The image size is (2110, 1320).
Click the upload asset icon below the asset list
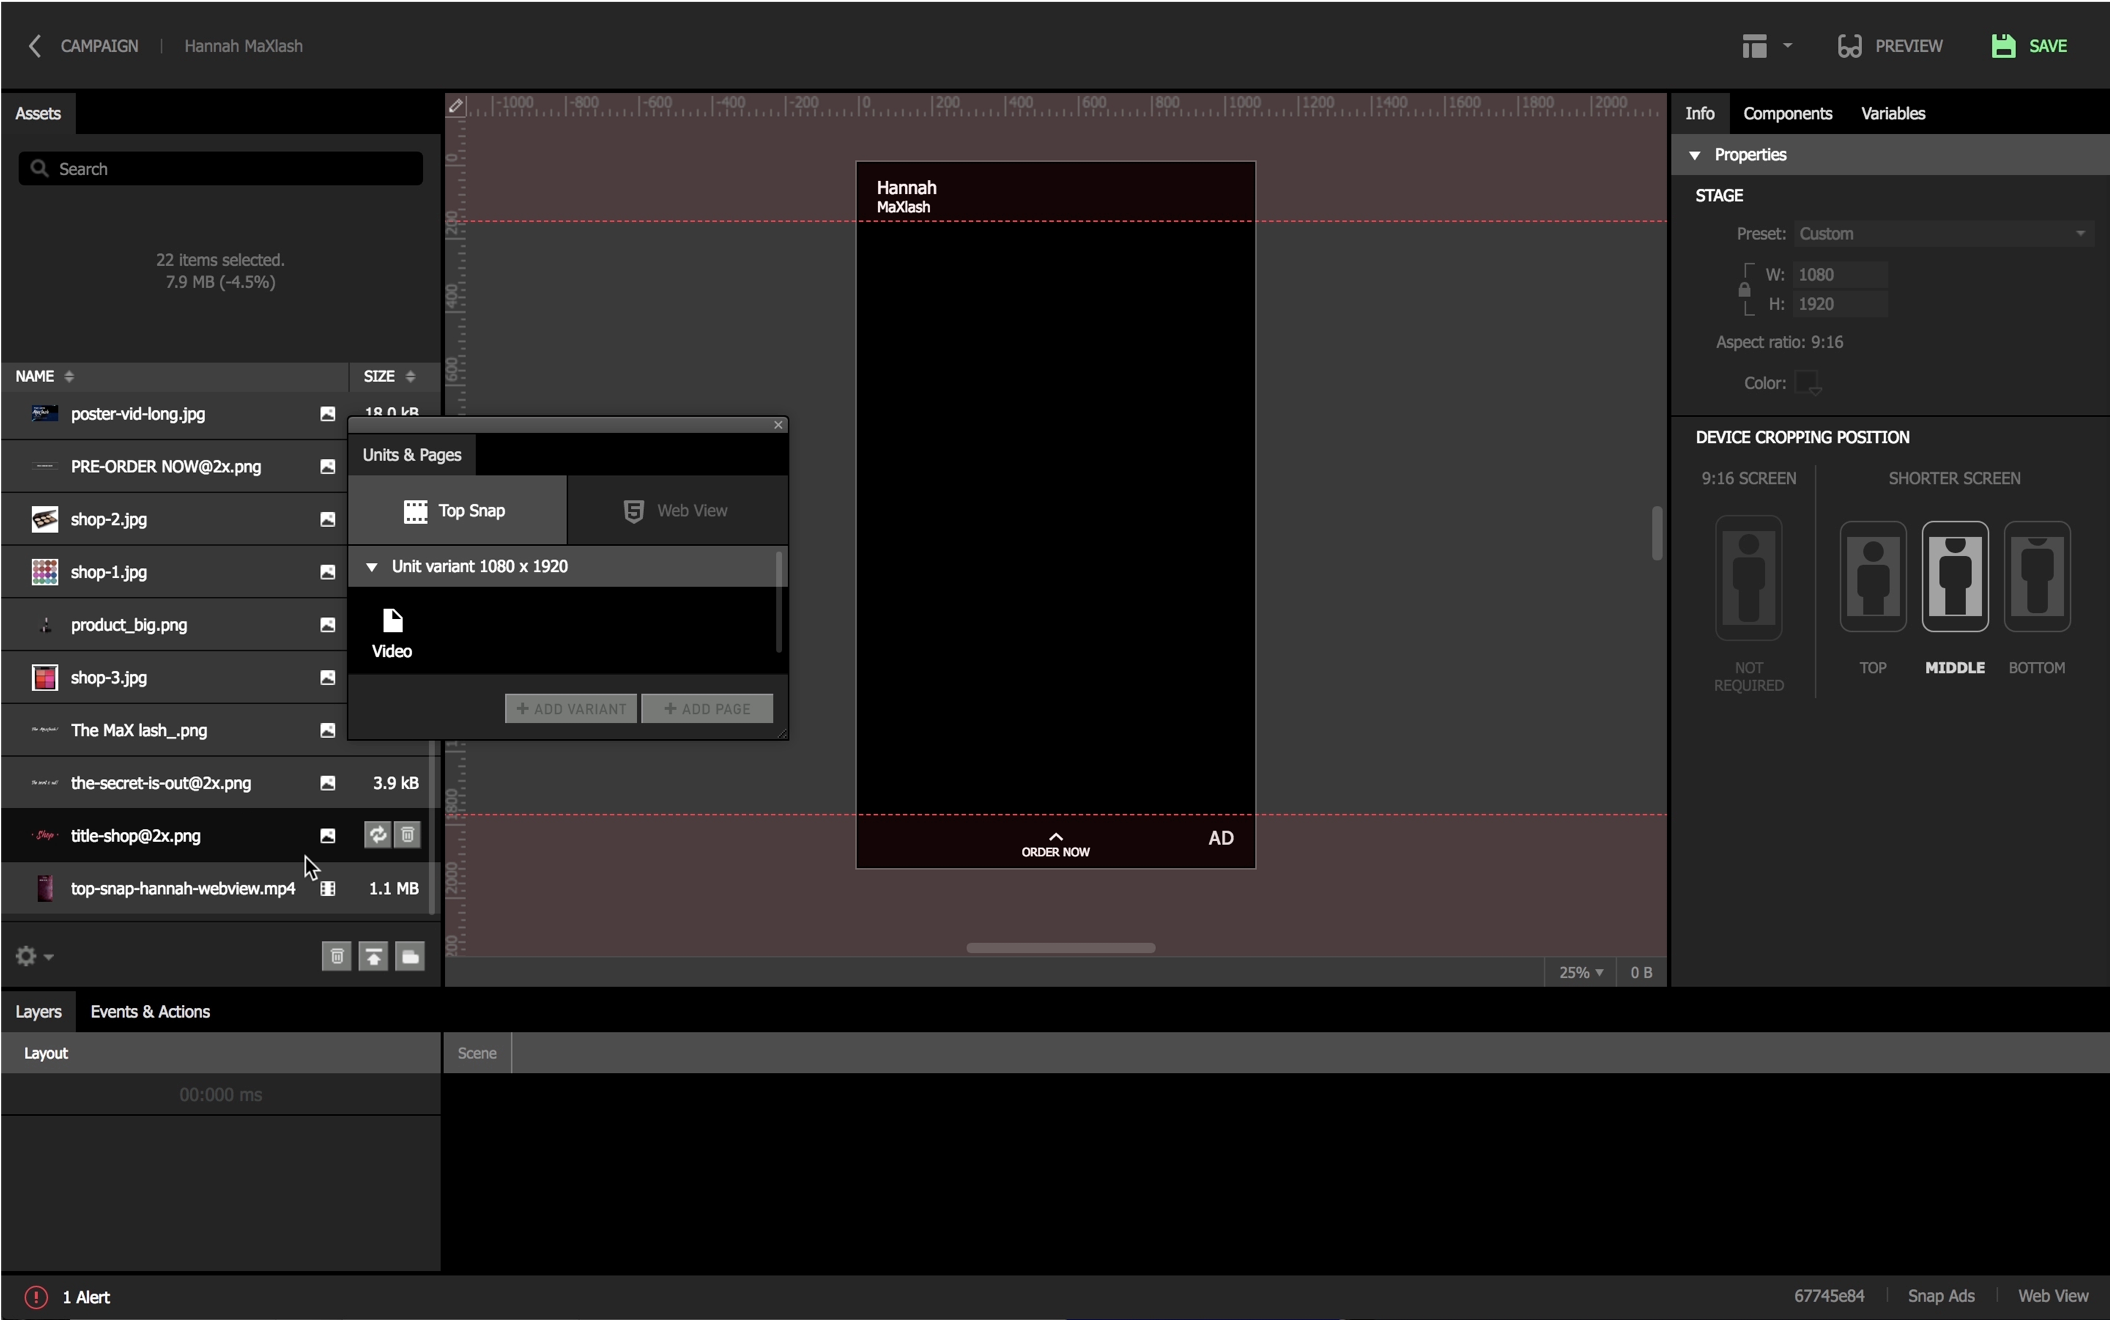click(x=373, y=956)
